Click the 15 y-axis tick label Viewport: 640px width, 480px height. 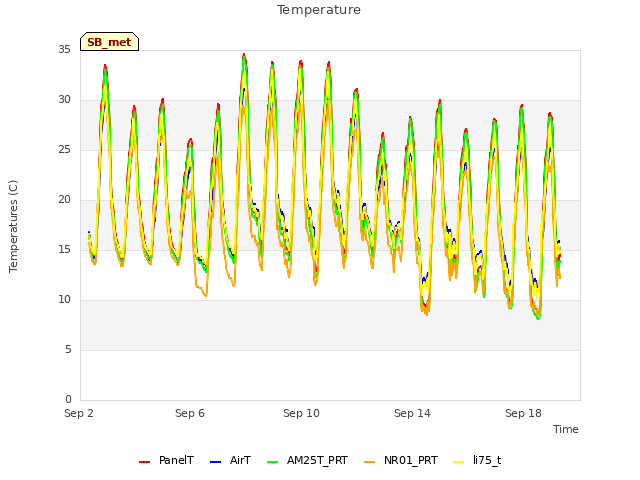tap(64, 249)
